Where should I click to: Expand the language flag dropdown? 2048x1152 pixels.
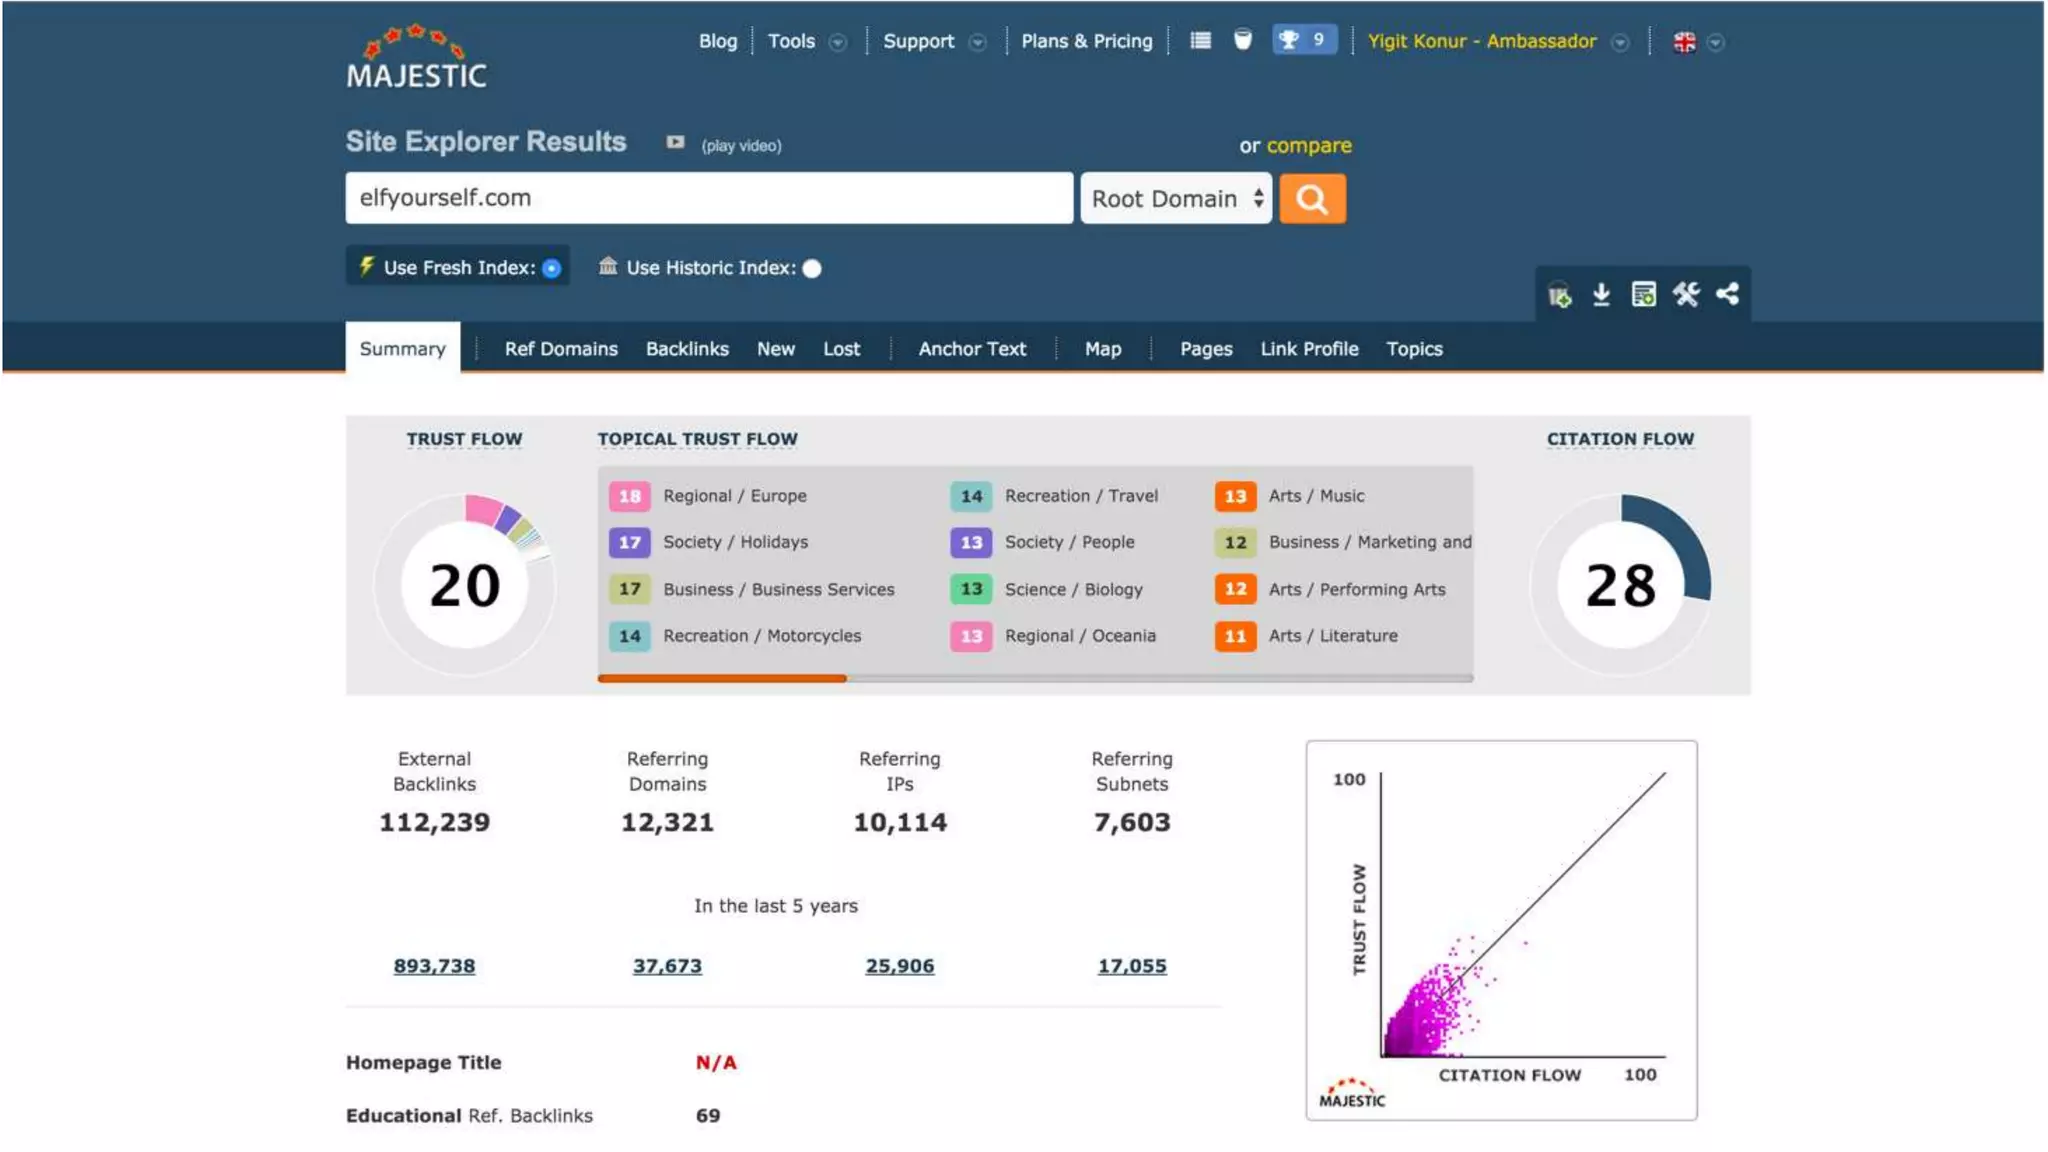(1715, 43)
